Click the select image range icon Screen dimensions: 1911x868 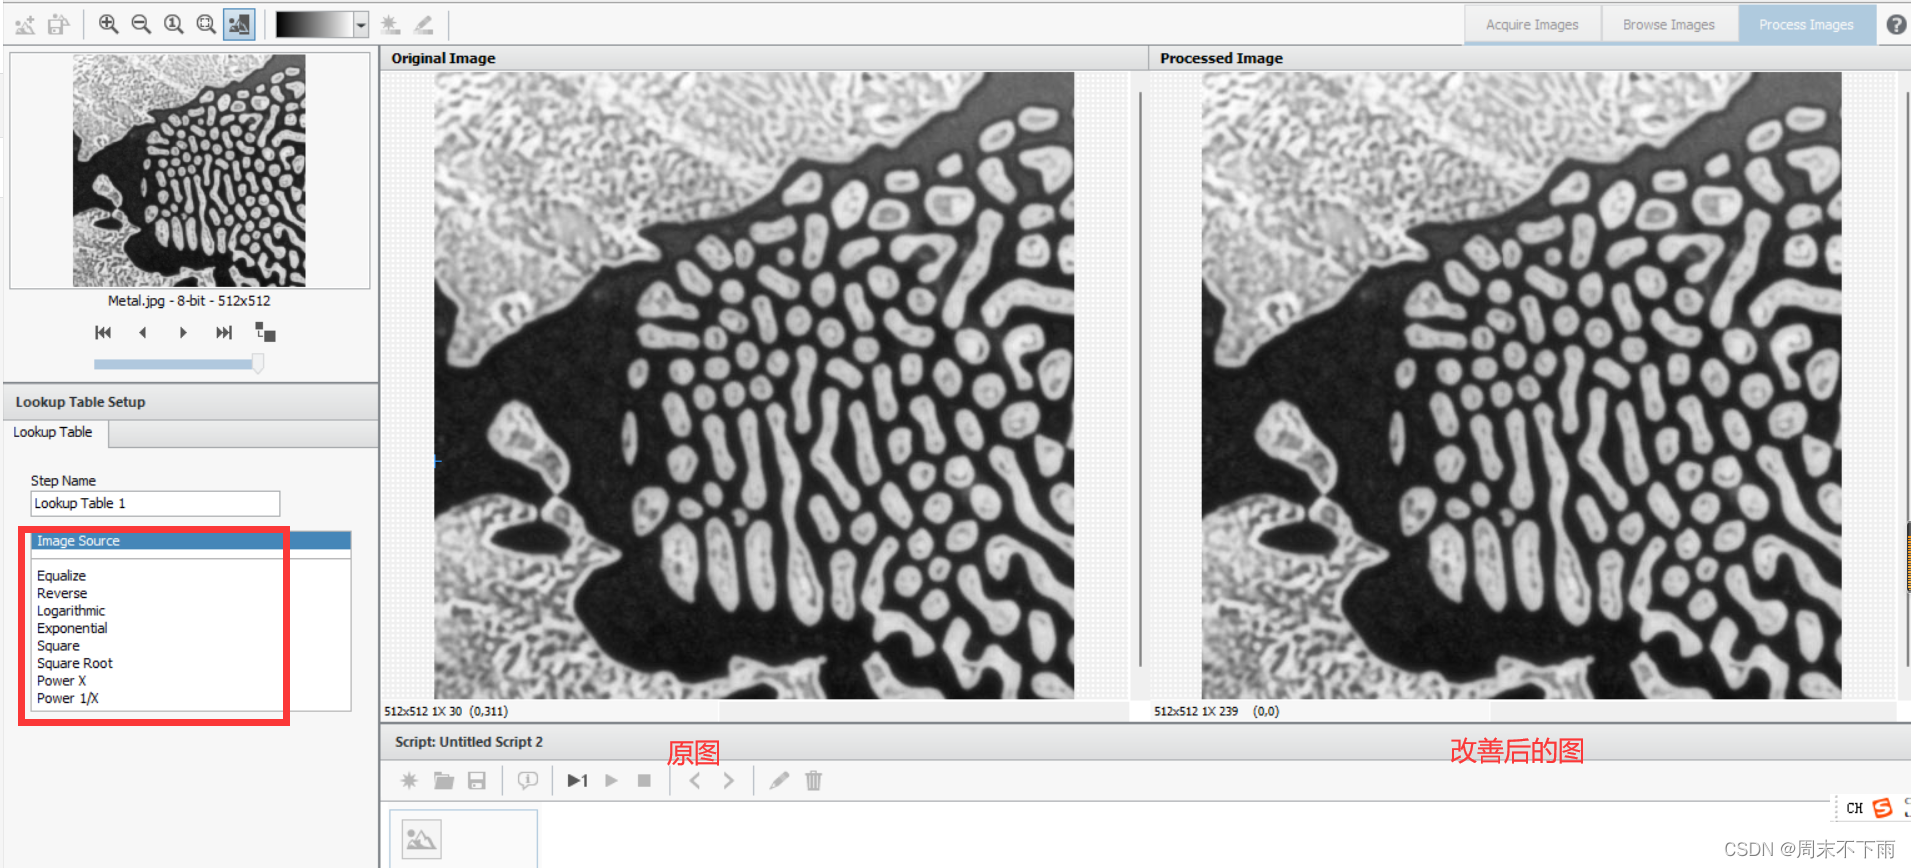[x=265, y=332]
